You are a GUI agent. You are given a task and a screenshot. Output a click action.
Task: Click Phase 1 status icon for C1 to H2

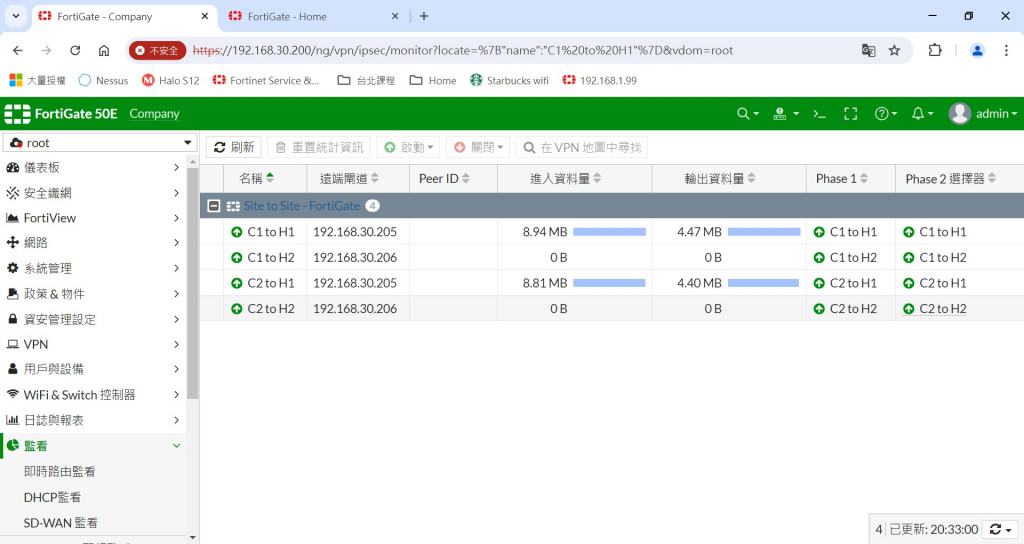coord(819,257)
